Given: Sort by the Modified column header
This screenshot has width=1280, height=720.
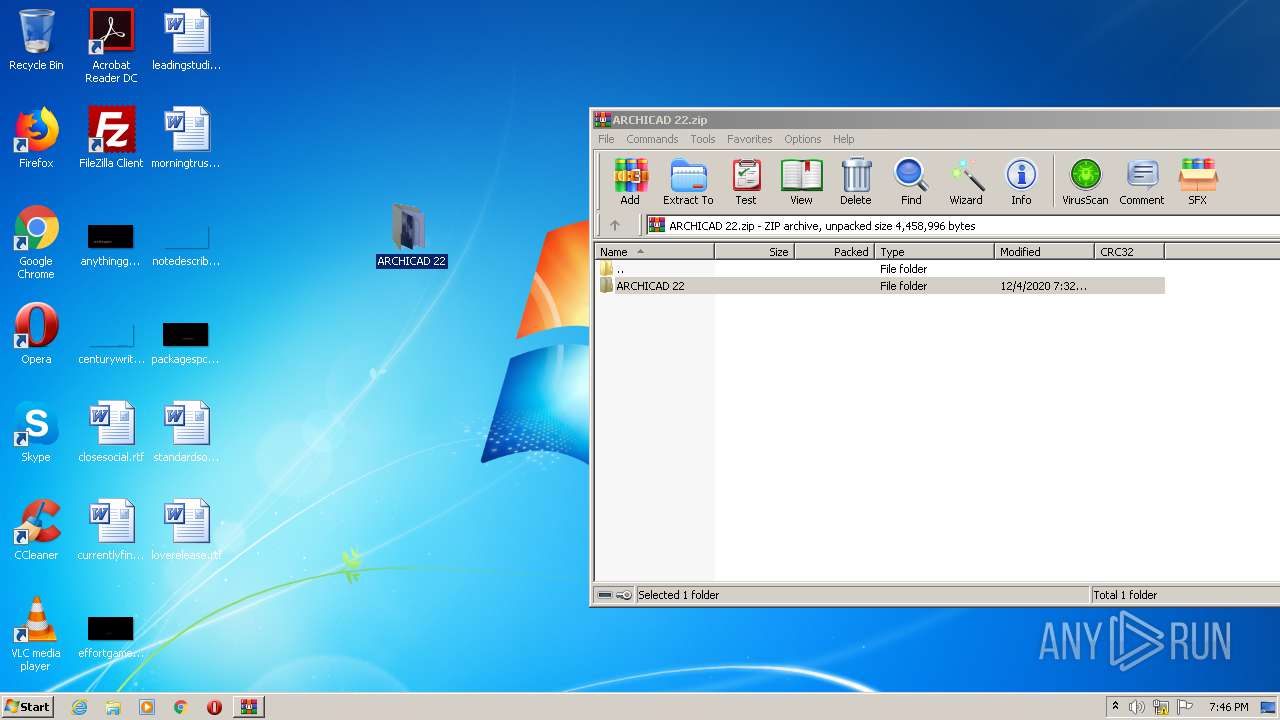Looking at the screenshot, I should [1044, 252].
